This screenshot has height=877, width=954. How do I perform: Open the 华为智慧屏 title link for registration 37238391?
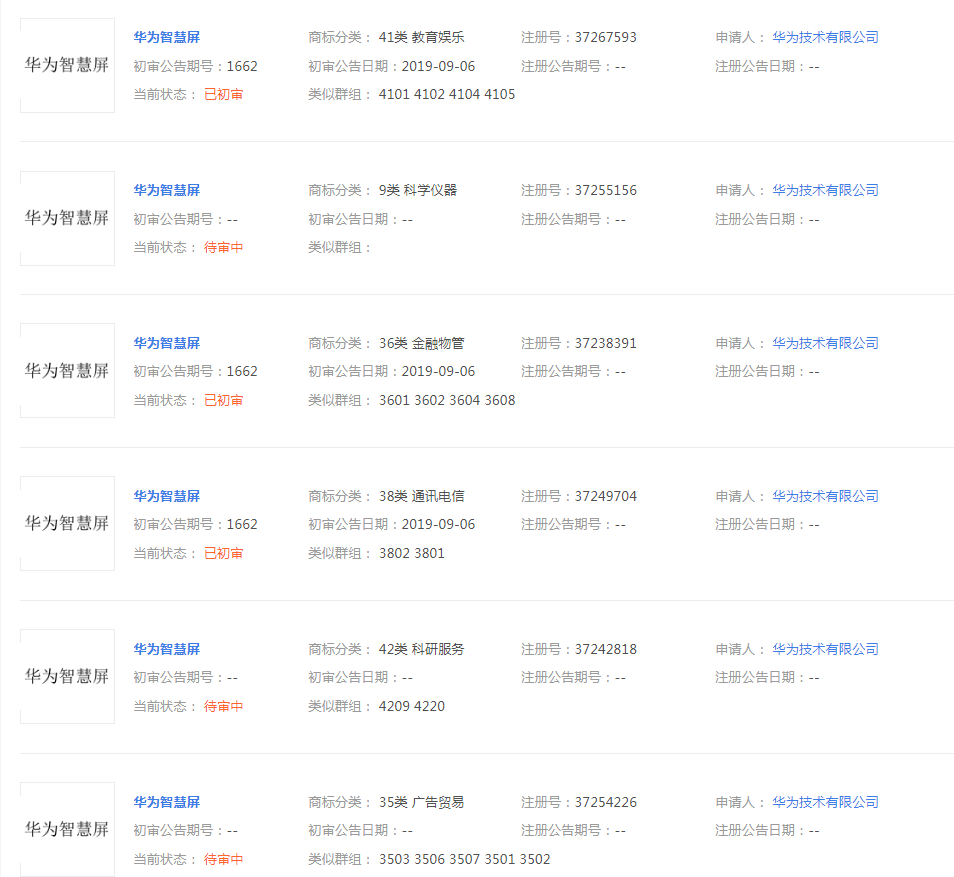167,343
